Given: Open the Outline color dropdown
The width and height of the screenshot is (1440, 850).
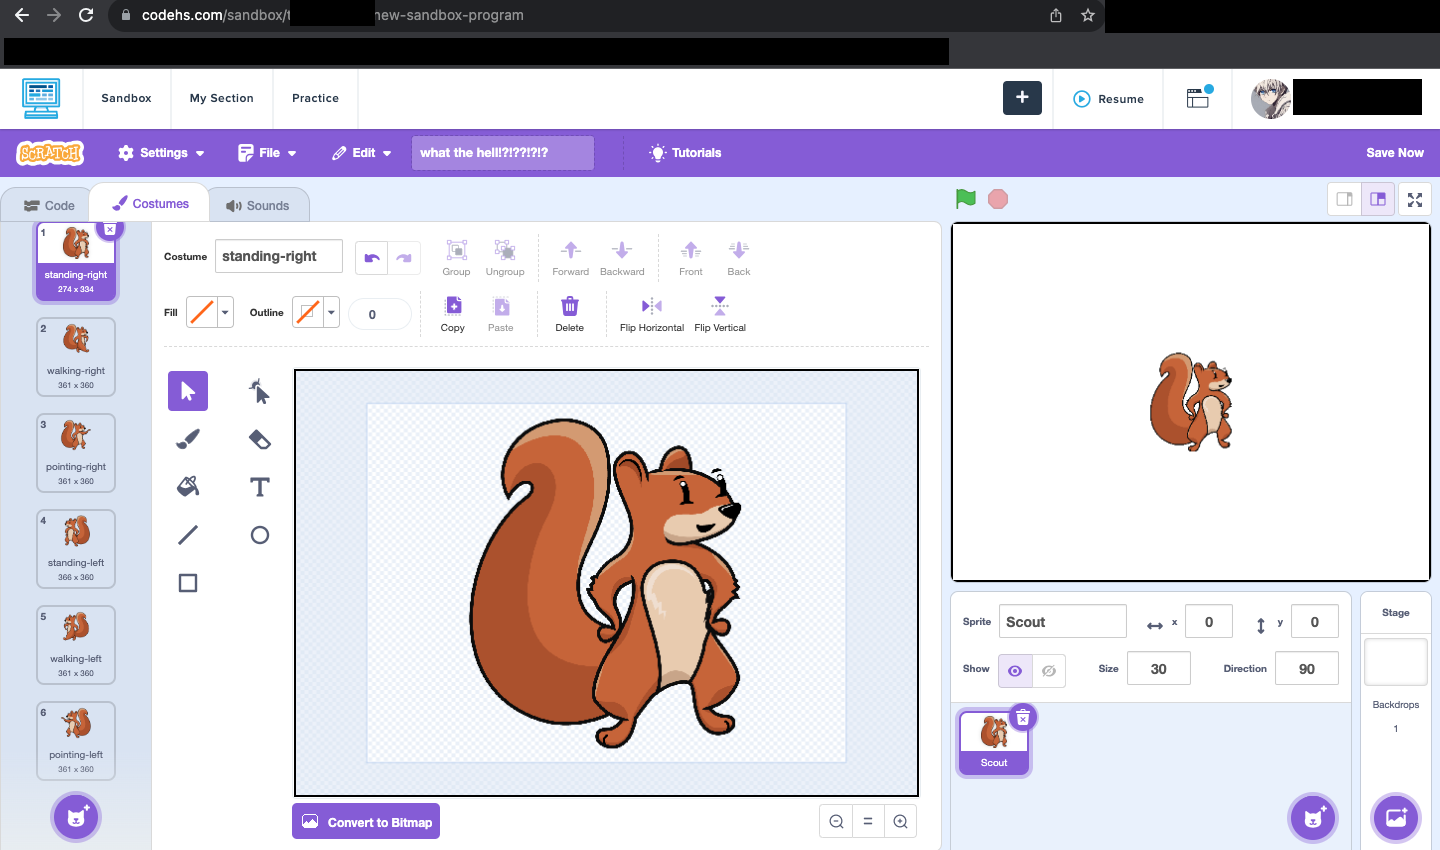Looking at the screenshot, I should pos(331,312).
